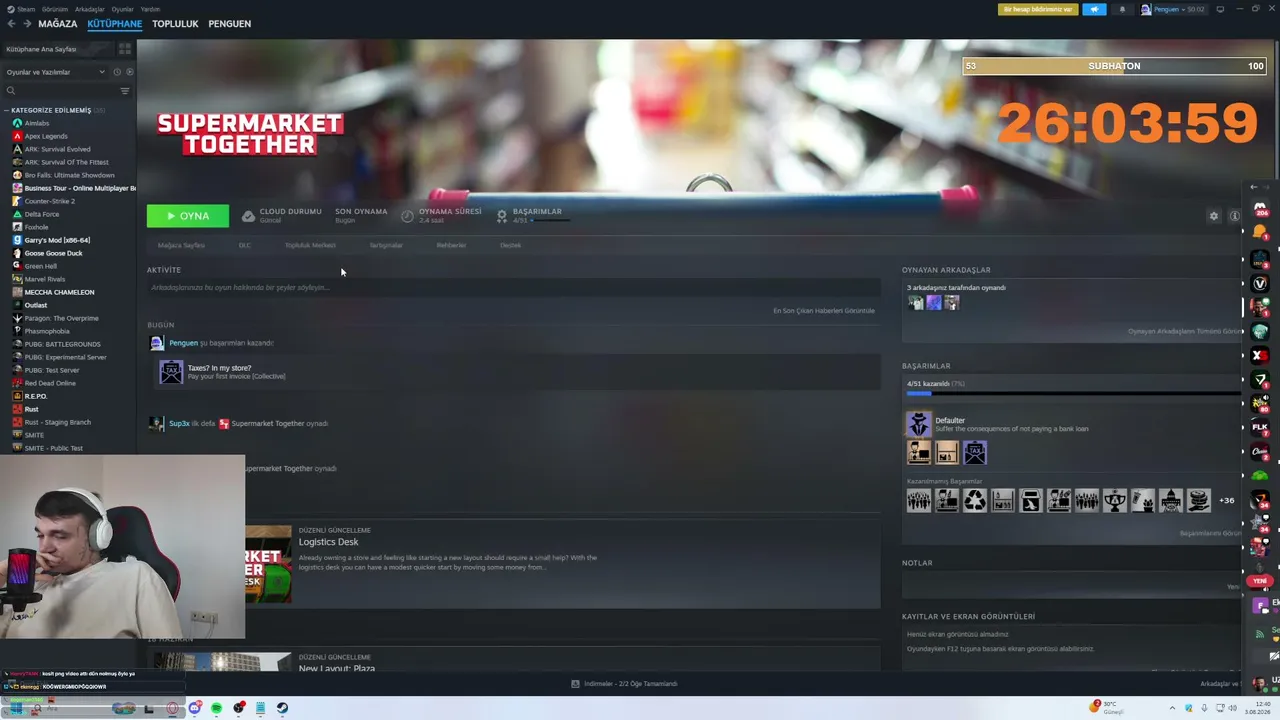
Task: Open the Görünüm menu
Action: [x=55, y=9]
